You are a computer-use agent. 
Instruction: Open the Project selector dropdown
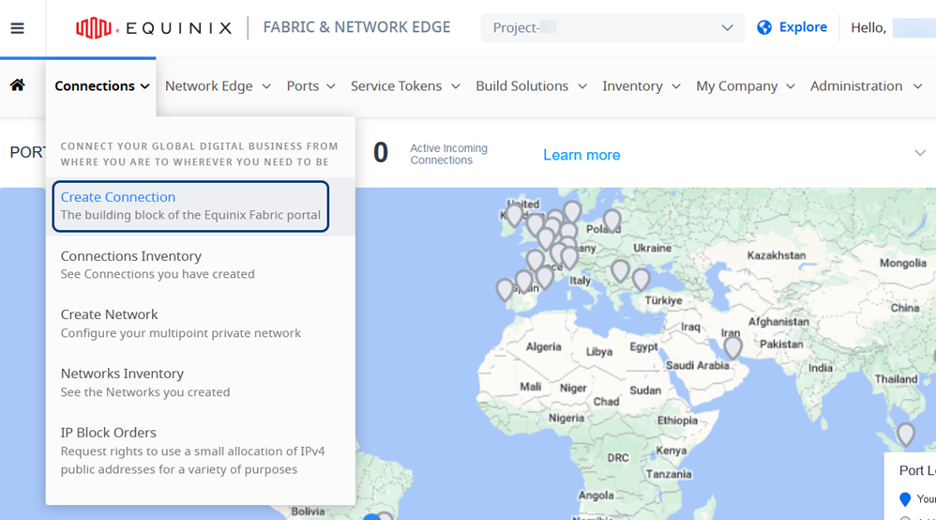click(612, 28)
